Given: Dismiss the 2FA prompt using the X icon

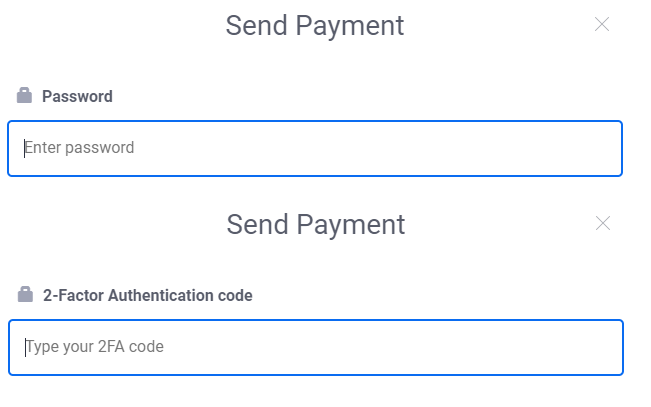Looking at the screenshot, I should pos(603,224).
